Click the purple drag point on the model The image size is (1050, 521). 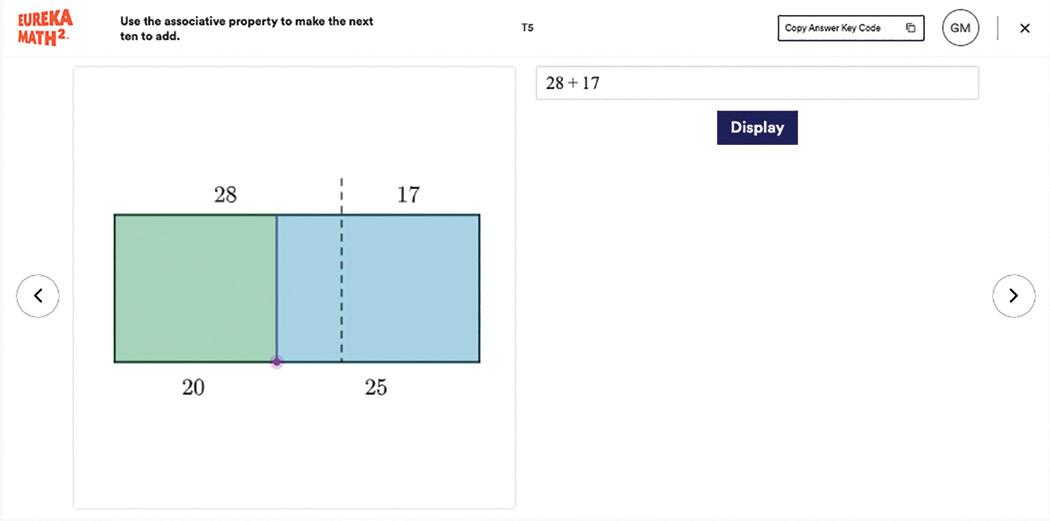point(277,362)
